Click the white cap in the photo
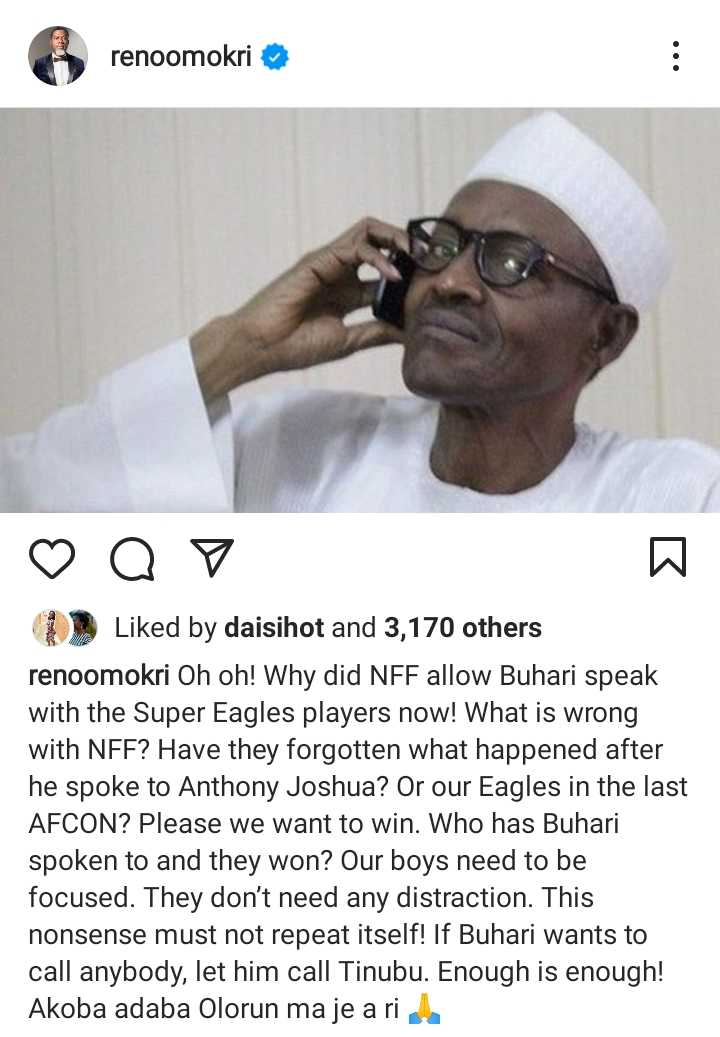Image resolution: width=720 pixels, height=1037 pixels. point(575,198)
